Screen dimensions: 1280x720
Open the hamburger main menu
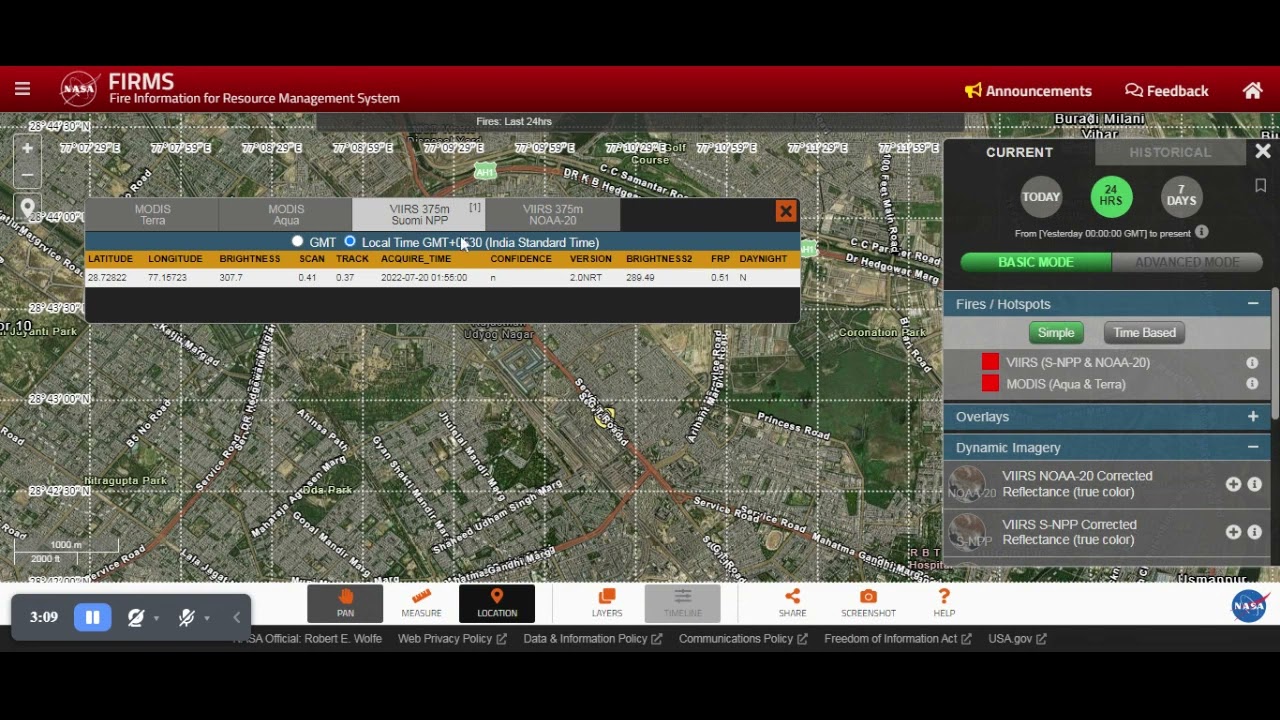point(22,90)
